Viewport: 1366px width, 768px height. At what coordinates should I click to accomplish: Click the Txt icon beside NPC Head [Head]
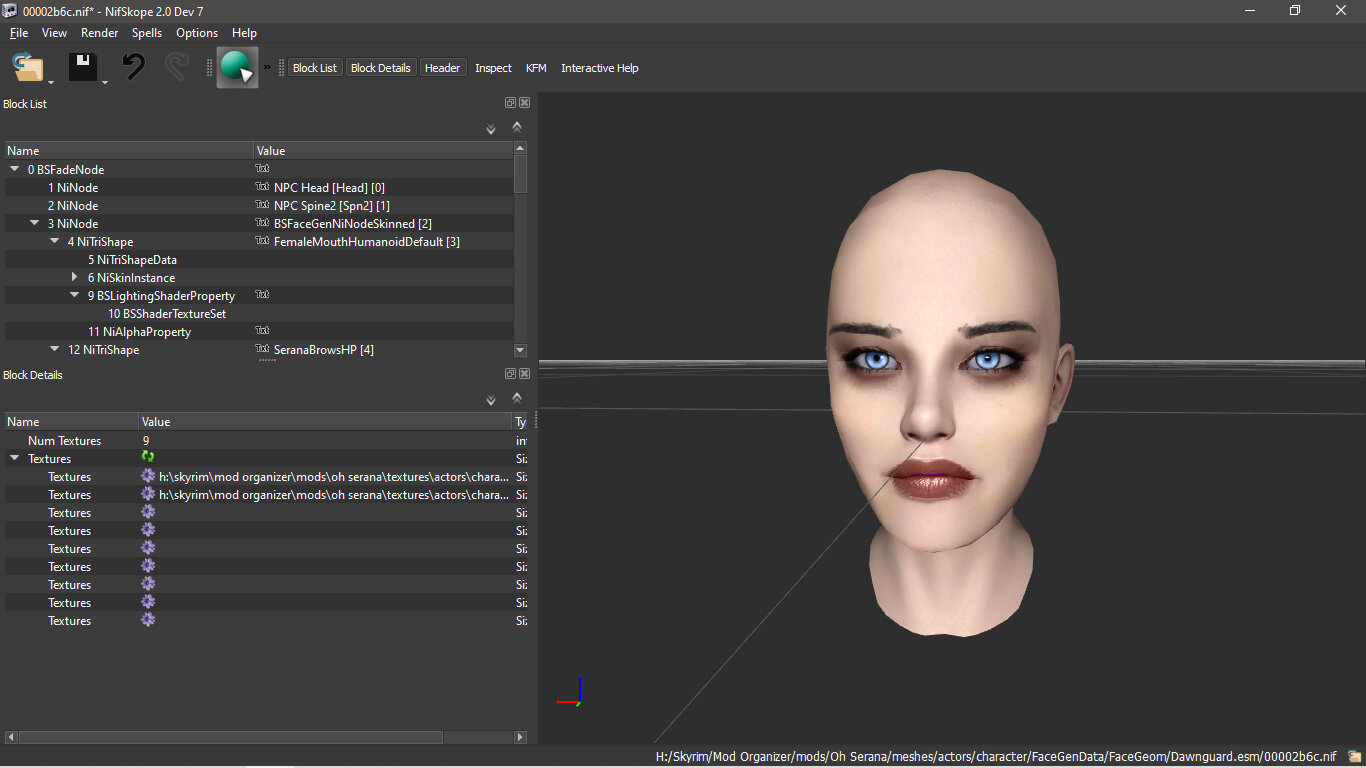pos(262,187)
